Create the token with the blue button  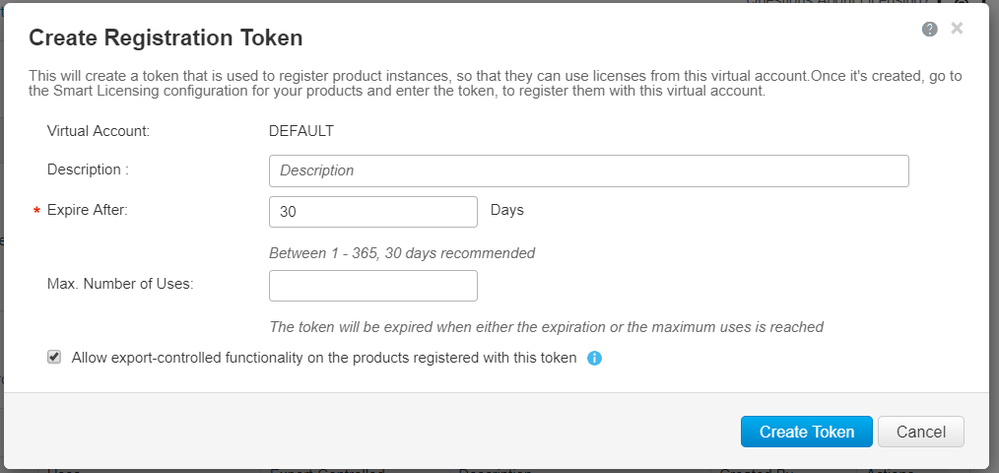coord(807,432)
